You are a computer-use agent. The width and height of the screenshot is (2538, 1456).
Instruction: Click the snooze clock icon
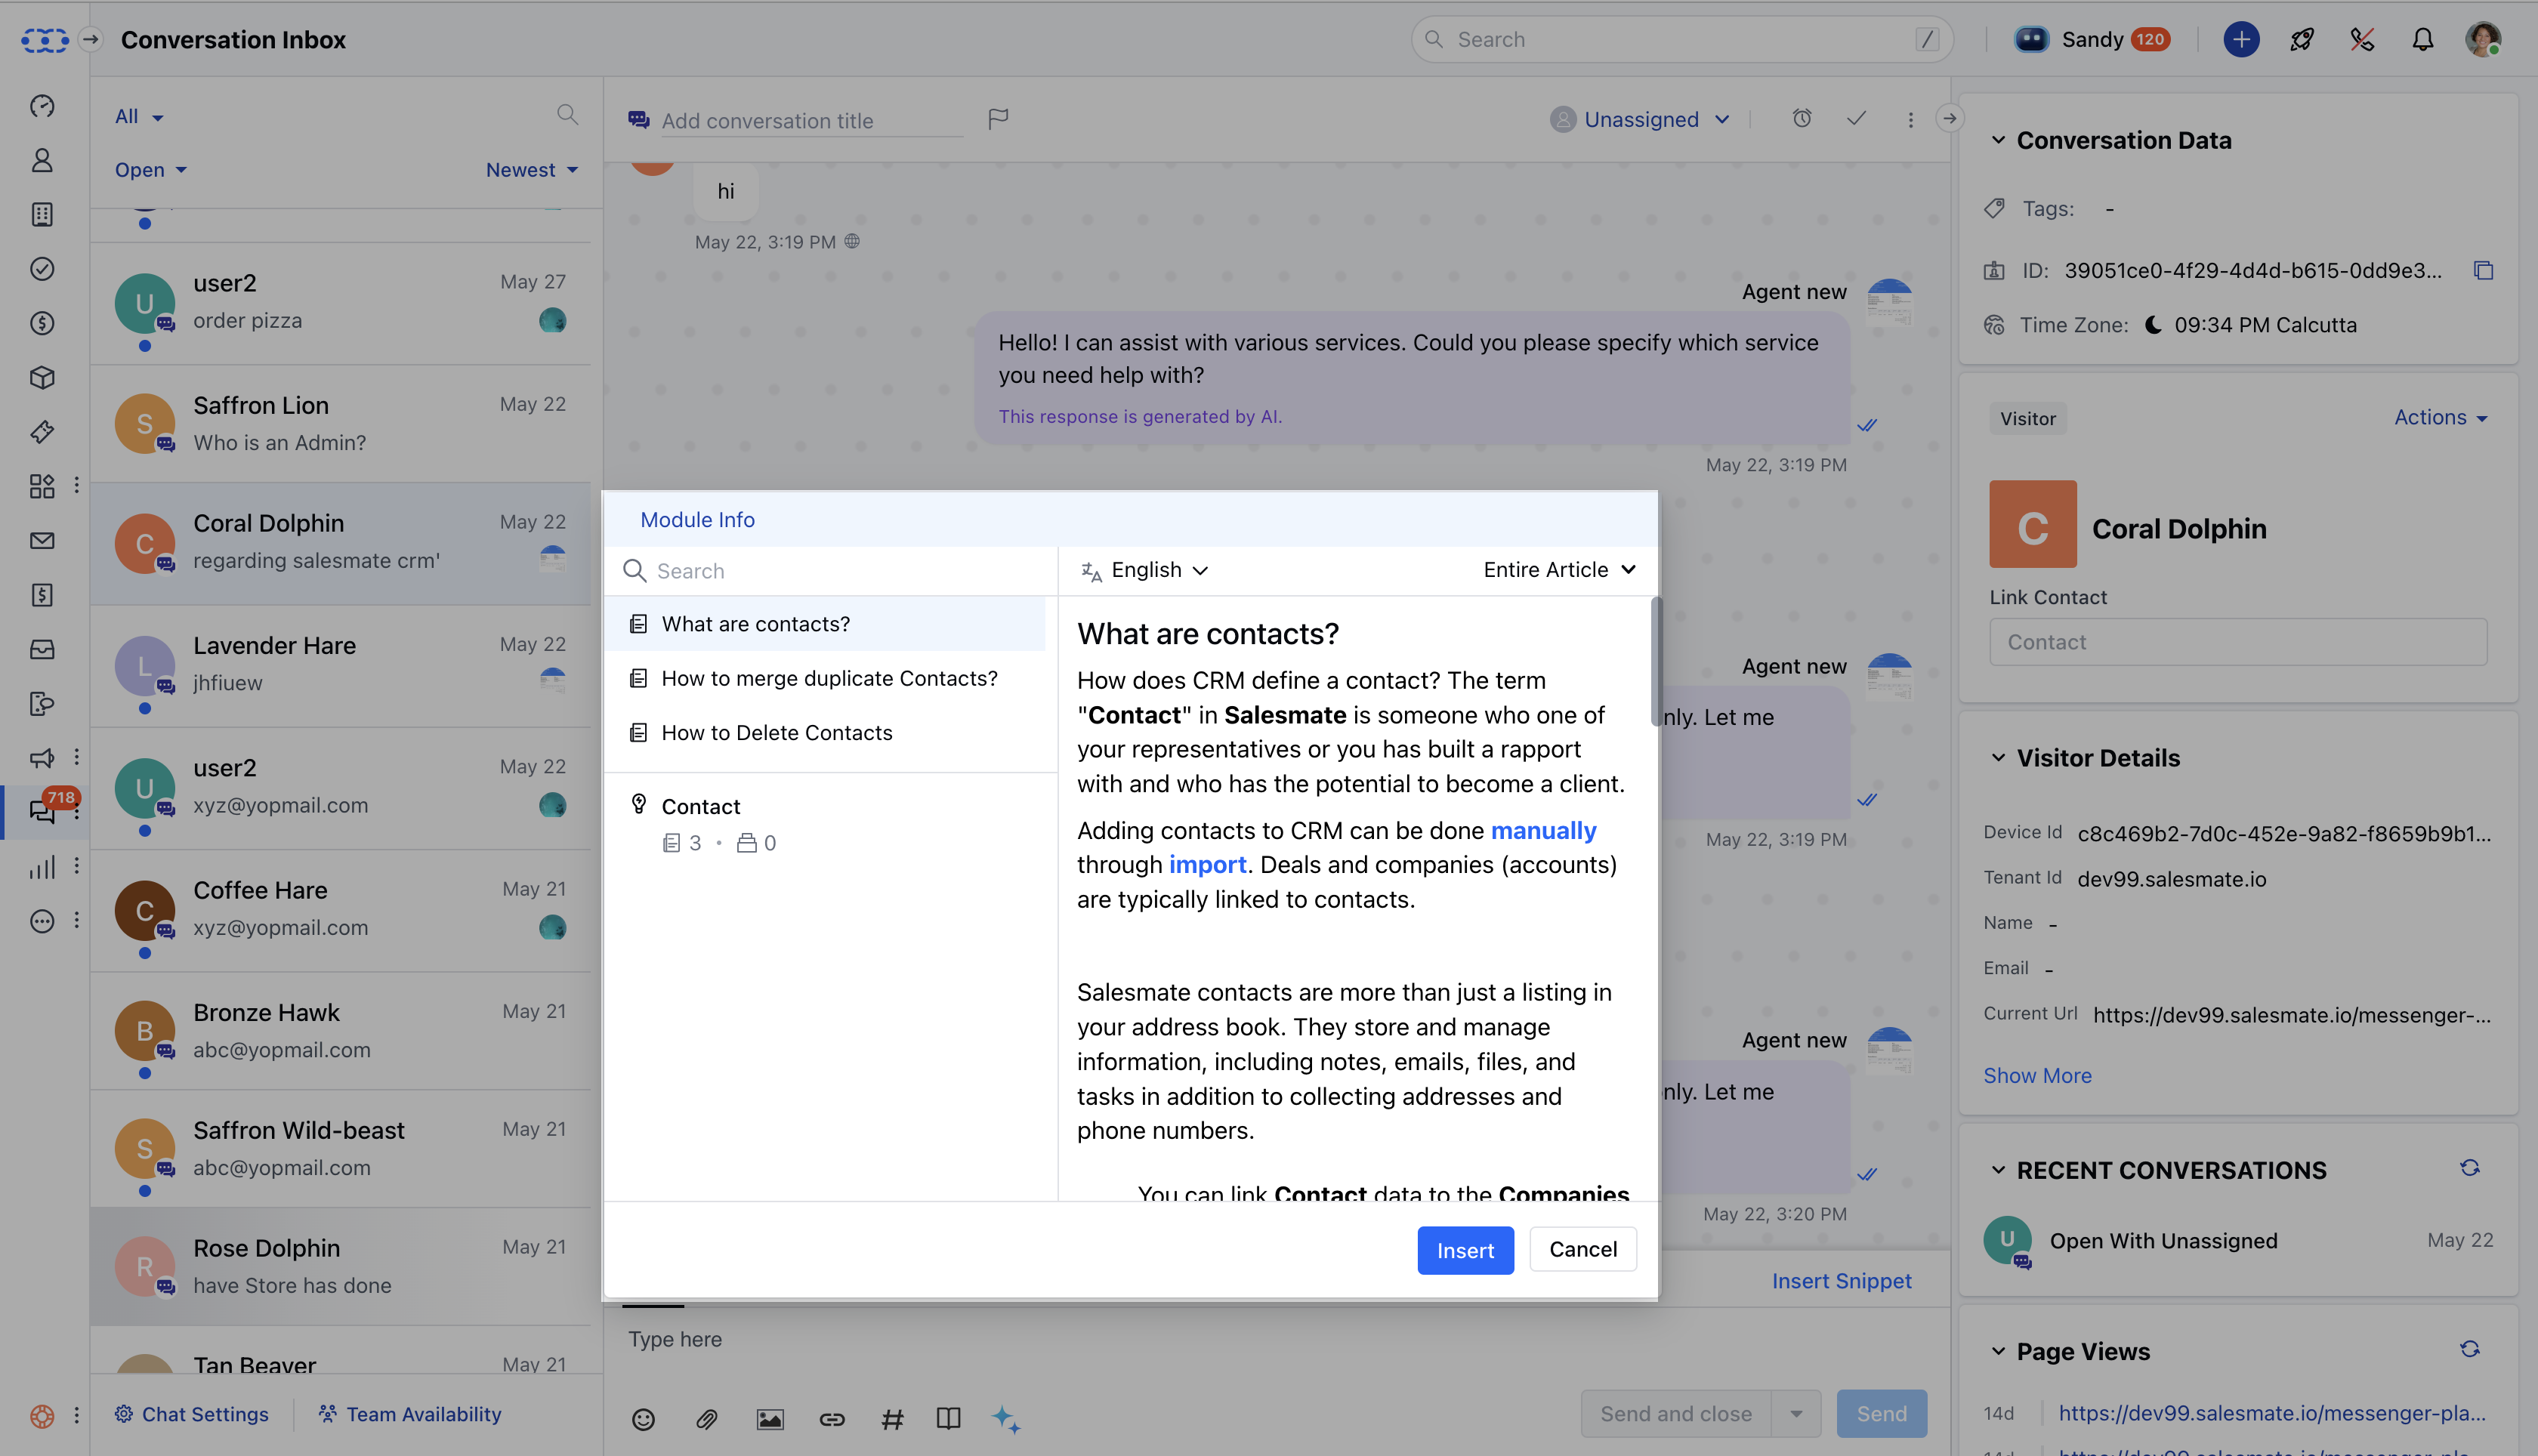pyautogui.click(x=1802, y=119)
